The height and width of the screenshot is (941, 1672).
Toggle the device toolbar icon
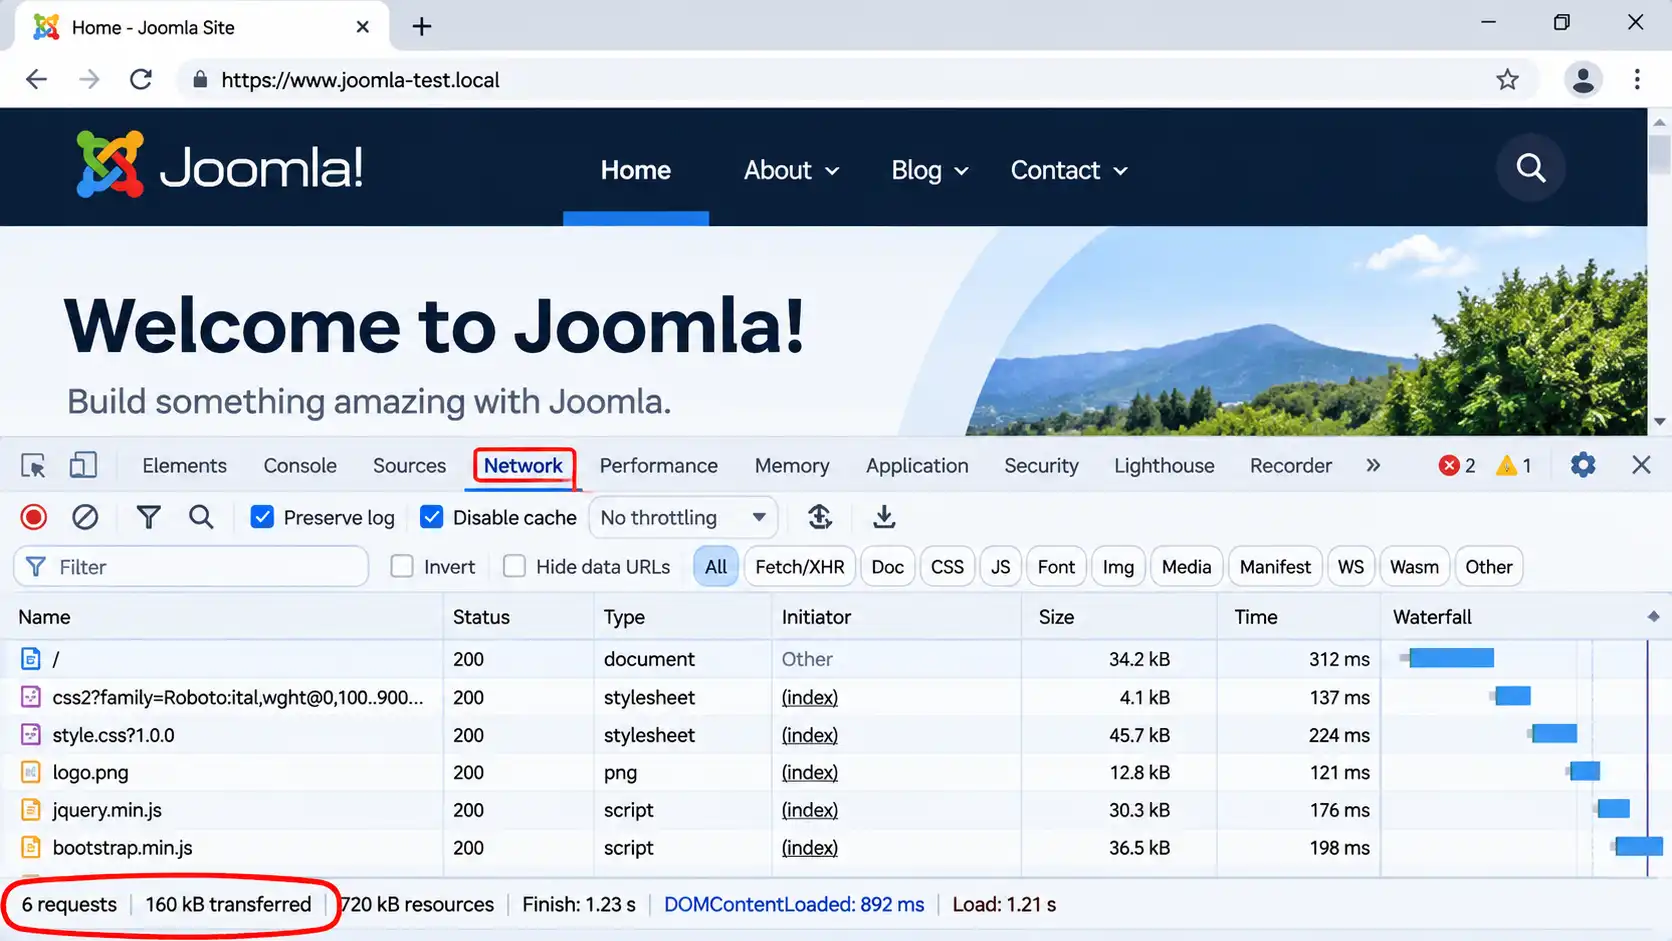click(83, 465)
